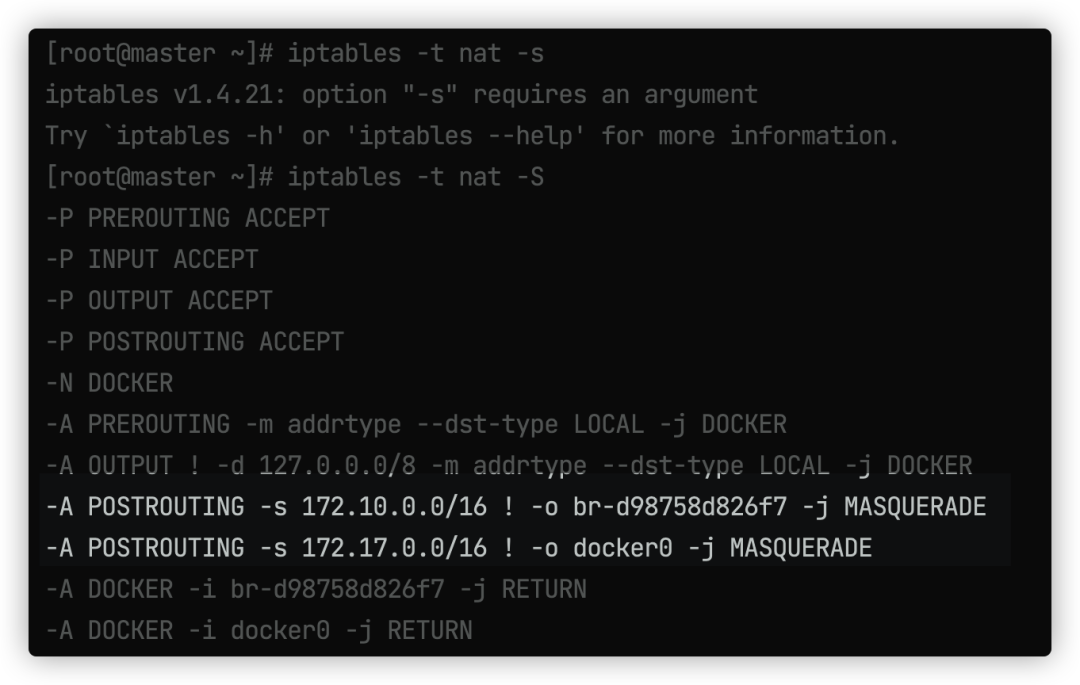This screenshot has height=685, width=1080.
Task: Click the first 'iptables -t nat -s' command line
Action: 295,54
